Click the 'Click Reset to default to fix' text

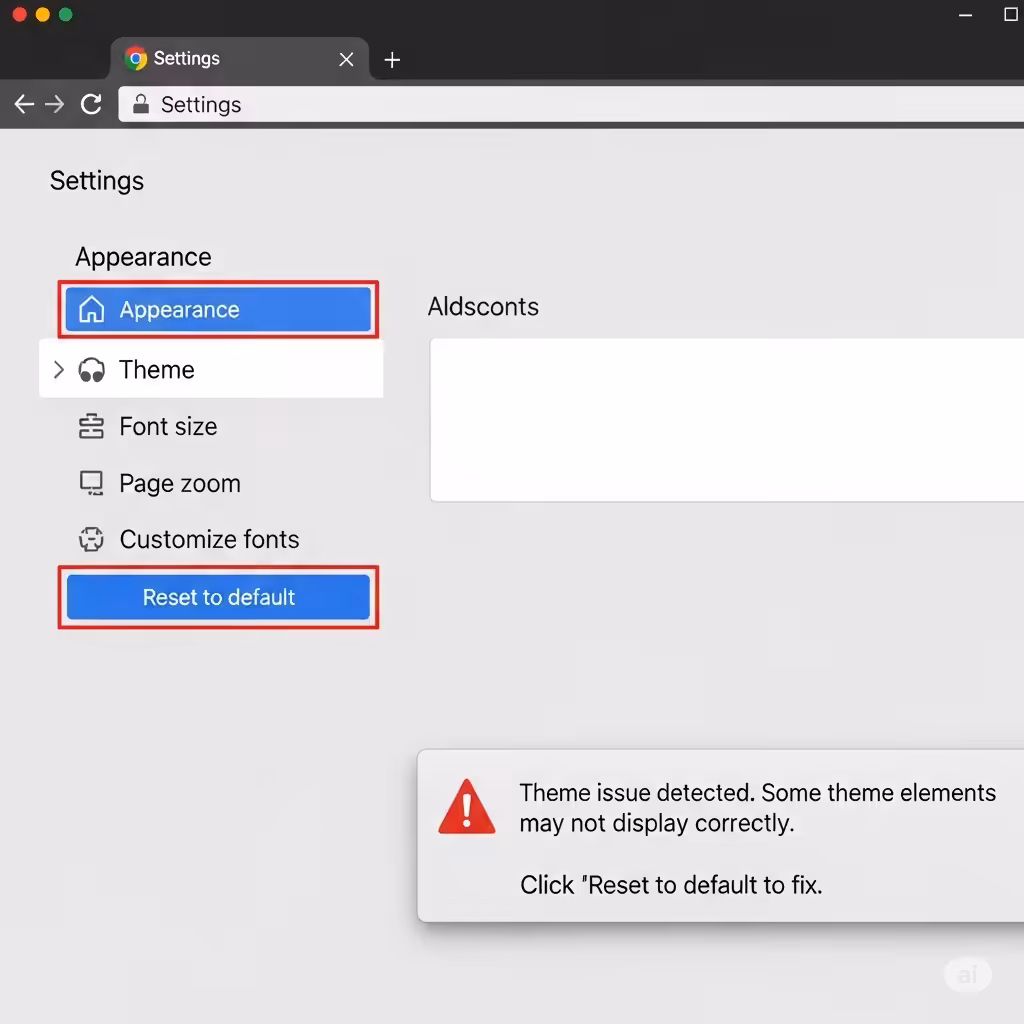click(x=671, y=886)
